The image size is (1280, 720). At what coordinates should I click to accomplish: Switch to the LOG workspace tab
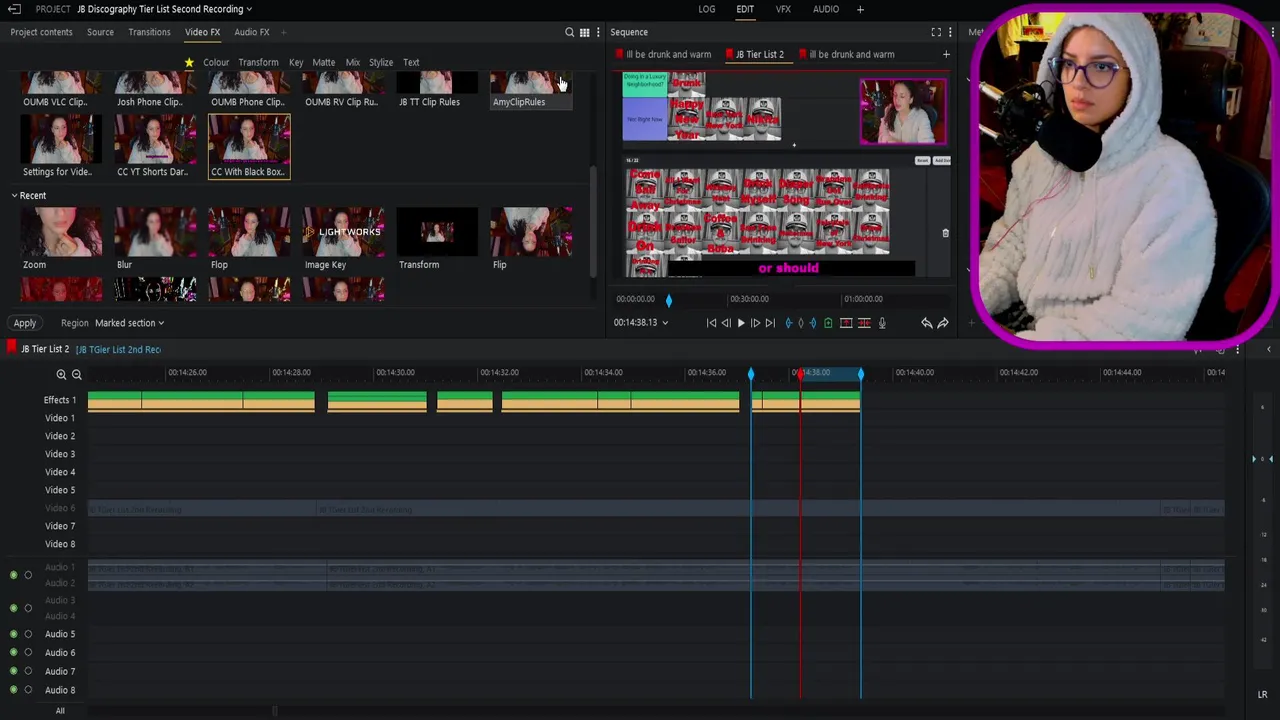click(x=706, y=9)
